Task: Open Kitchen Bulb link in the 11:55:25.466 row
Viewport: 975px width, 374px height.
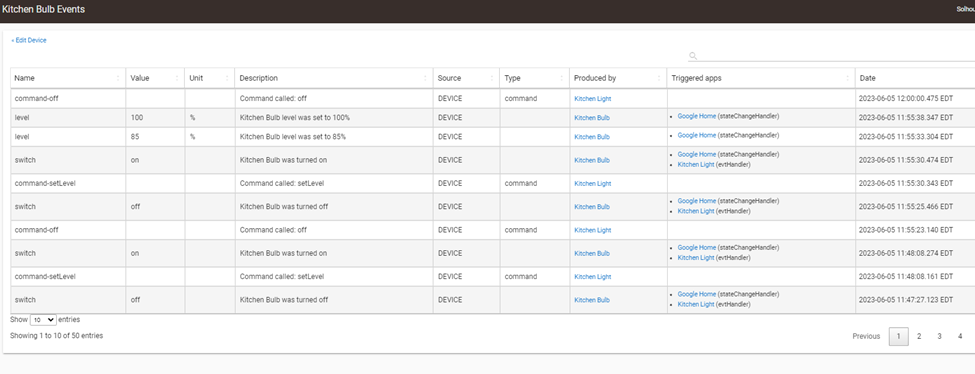Action: point(592,207)
